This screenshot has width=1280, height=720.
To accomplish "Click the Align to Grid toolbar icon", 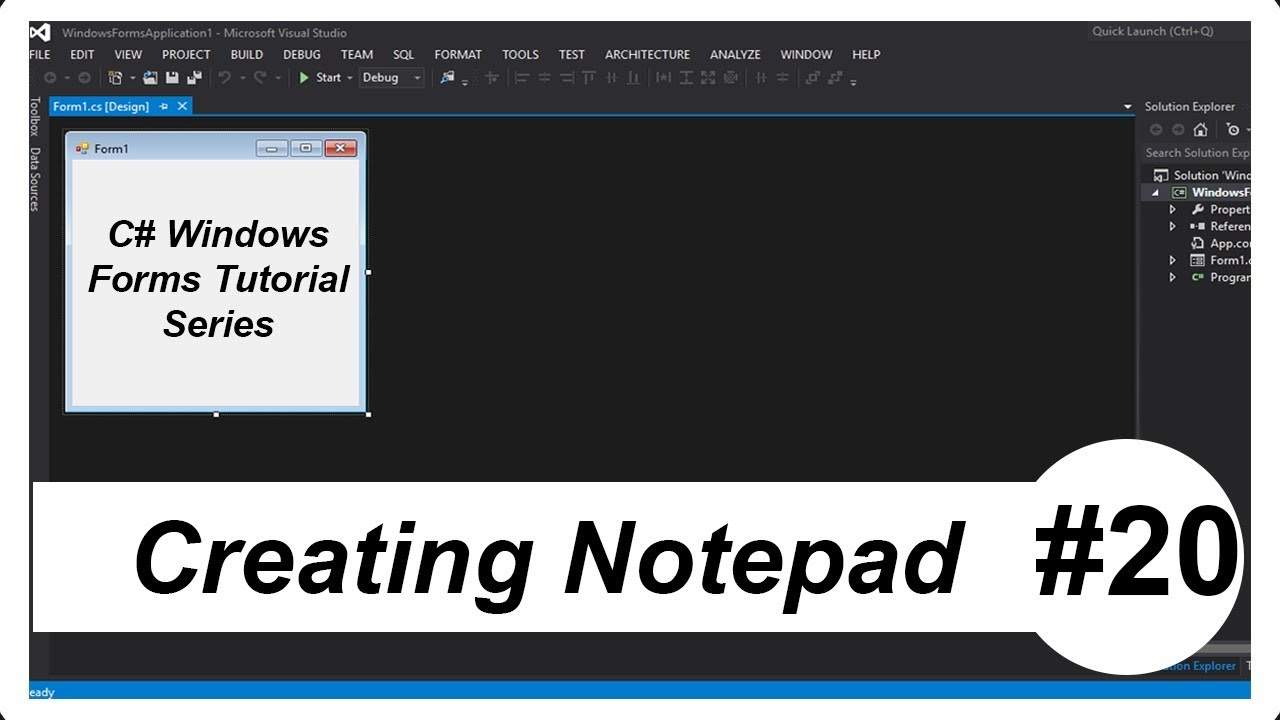I will point(492,77).
